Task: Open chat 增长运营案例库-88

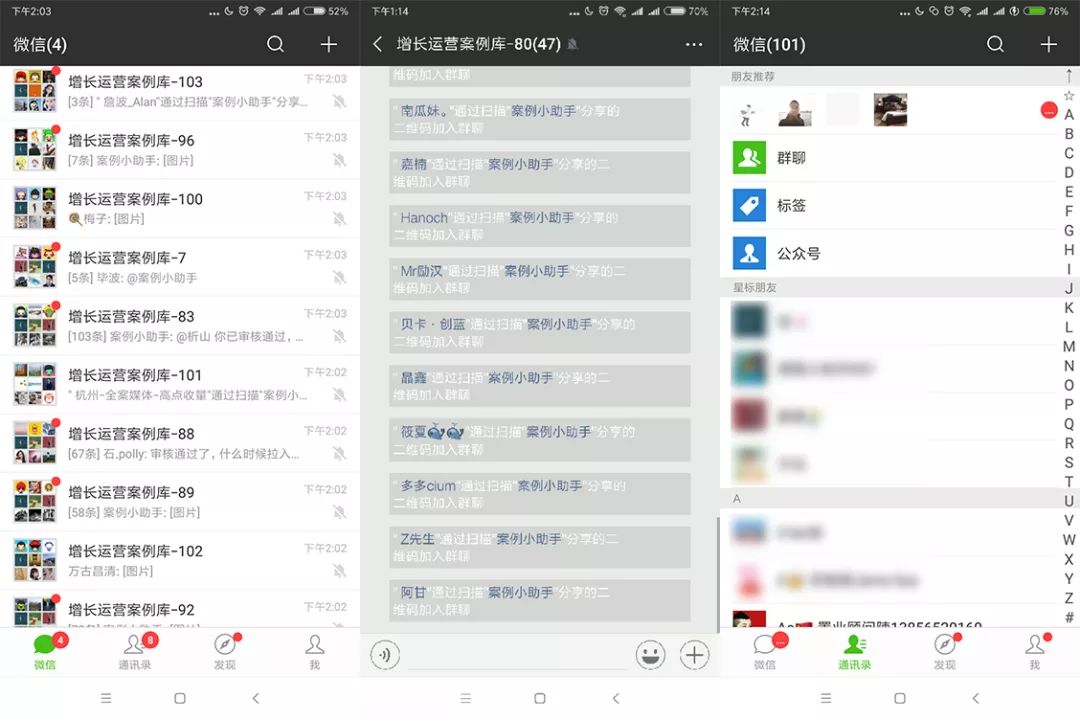Action: (x=180, y=442)
